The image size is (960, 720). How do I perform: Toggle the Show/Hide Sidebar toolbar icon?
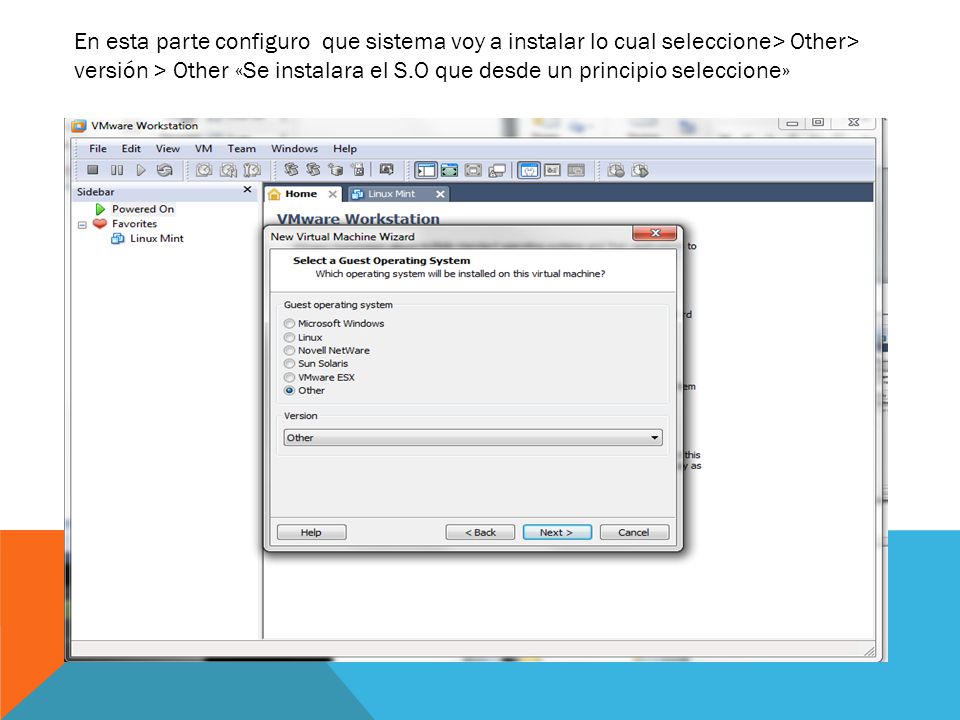tap(426, 170)
